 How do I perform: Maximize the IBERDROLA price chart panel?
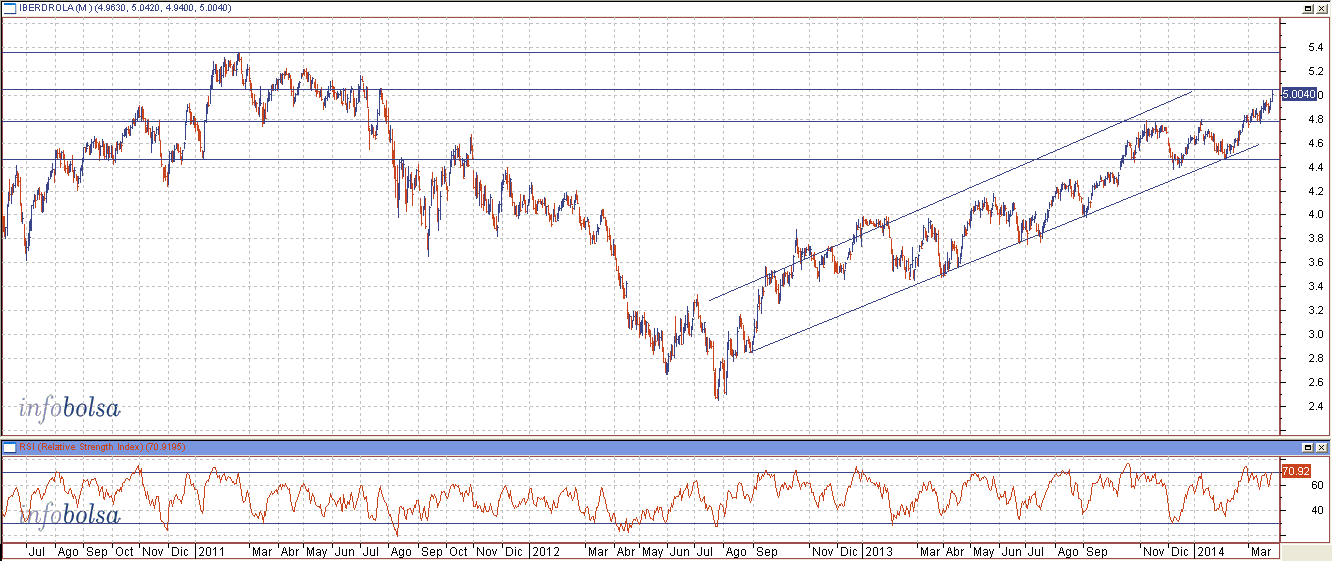coord(1307,7)
